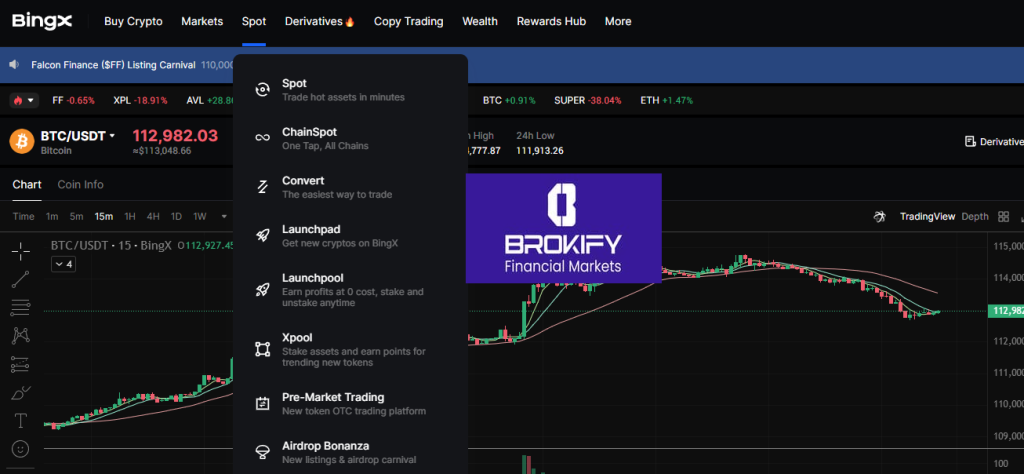Switch chart view to TradingView
The height and width of the screenshot is (474, 1024).
tap(927, 216)
